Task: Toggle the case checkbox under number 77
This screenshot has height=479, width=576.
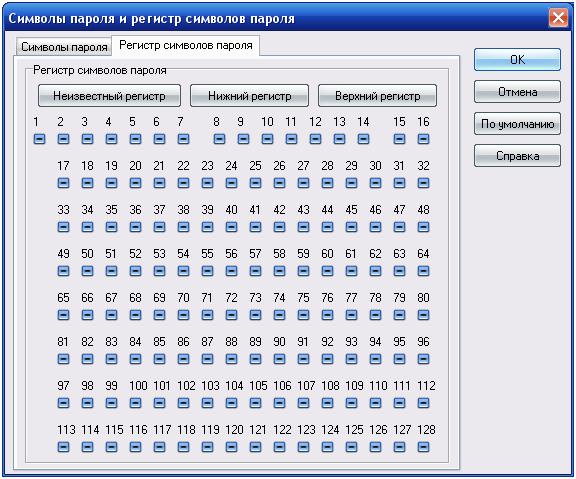Action: tap(351, 315)
